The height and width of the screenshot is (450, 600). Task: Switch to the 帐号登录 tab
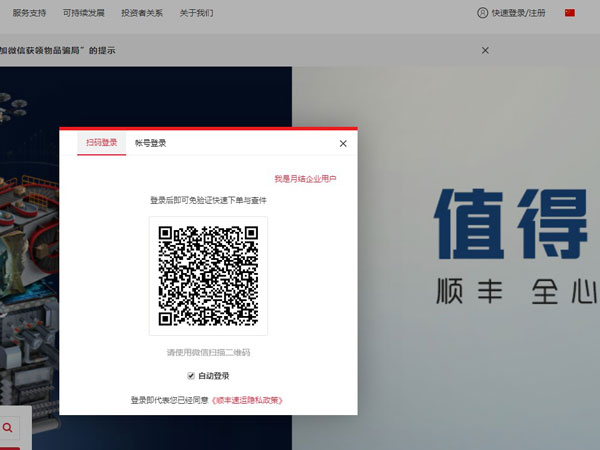click(x=151, y=143)
